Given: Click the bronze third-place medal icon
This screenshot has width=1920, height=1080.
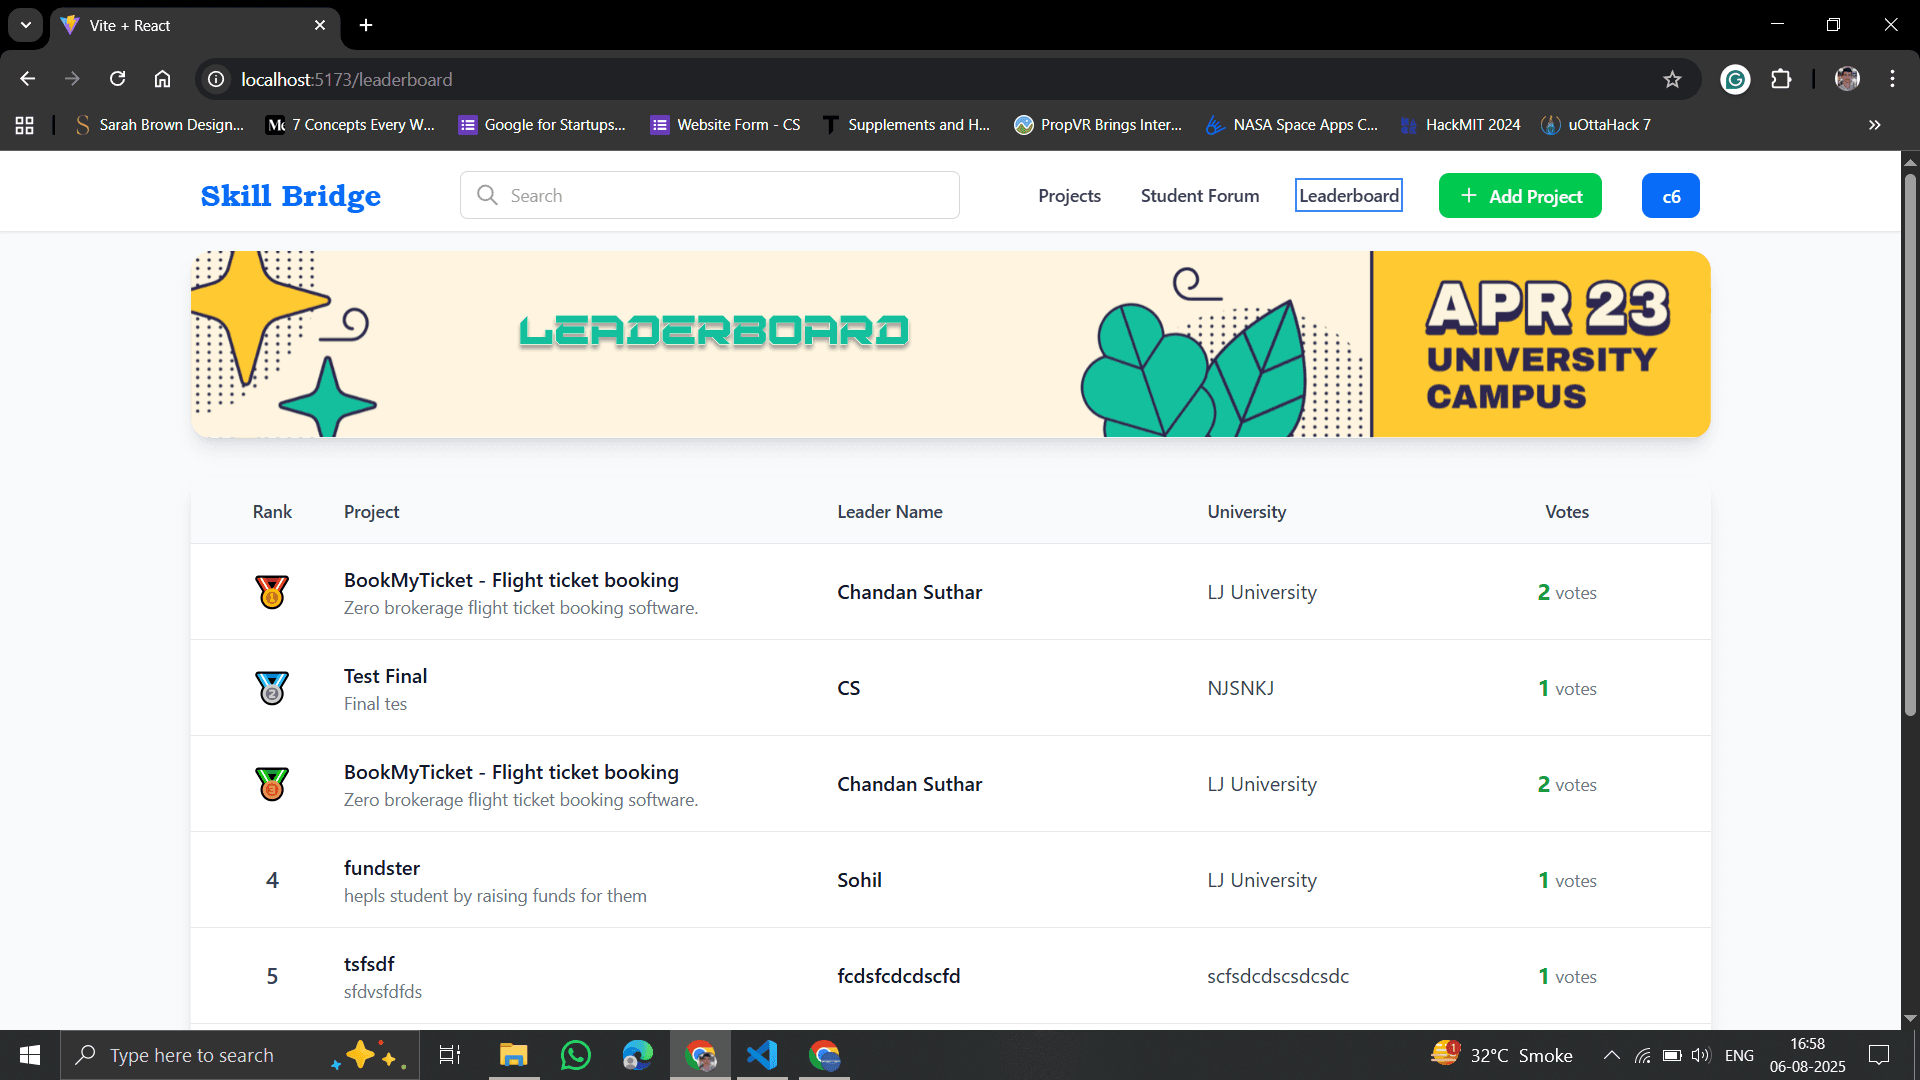Looking at the screenshot, I should coord(272,784).
